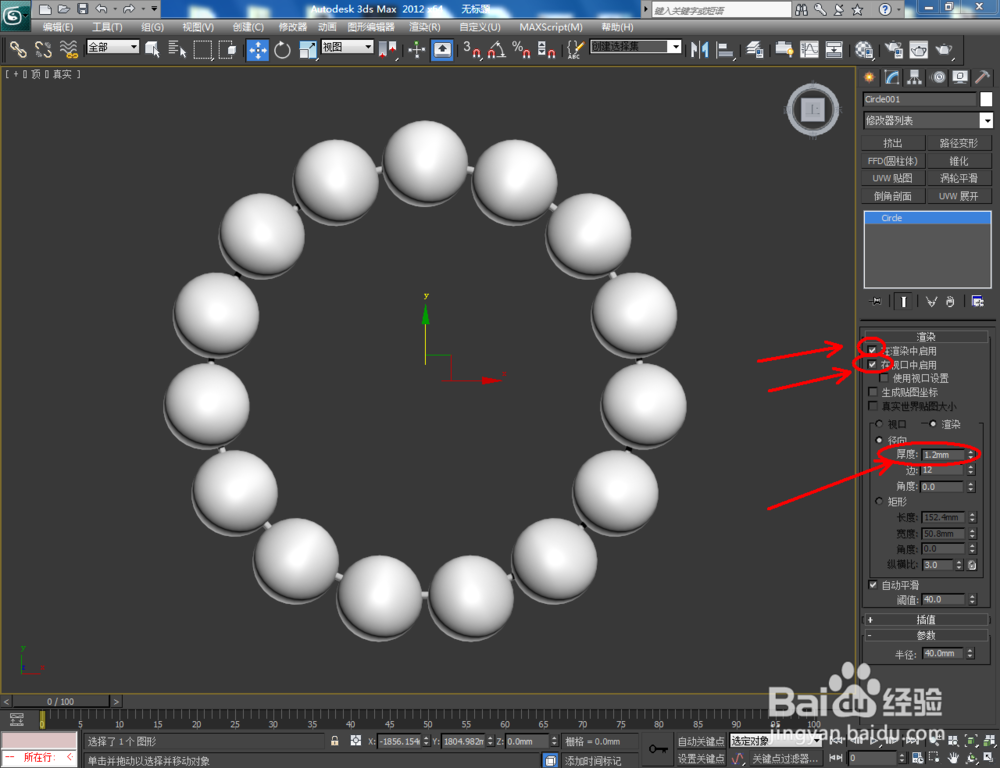Viewport: 1000px width, 768px height.
Task: Select the Select and Move tool
Action: [258, 49]
